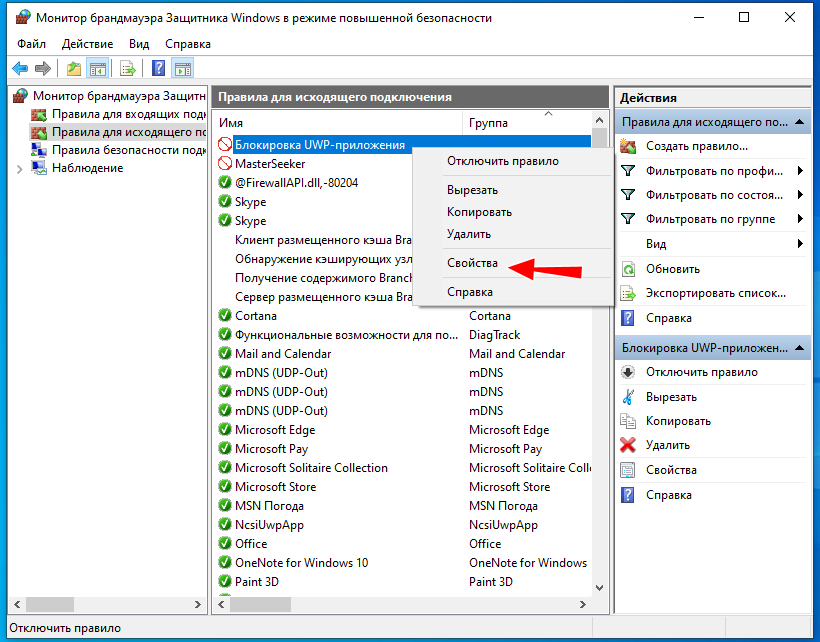Select the MSN Погода rule name
The width and height of the screenshot is (820, 642).
coord(269,506)
